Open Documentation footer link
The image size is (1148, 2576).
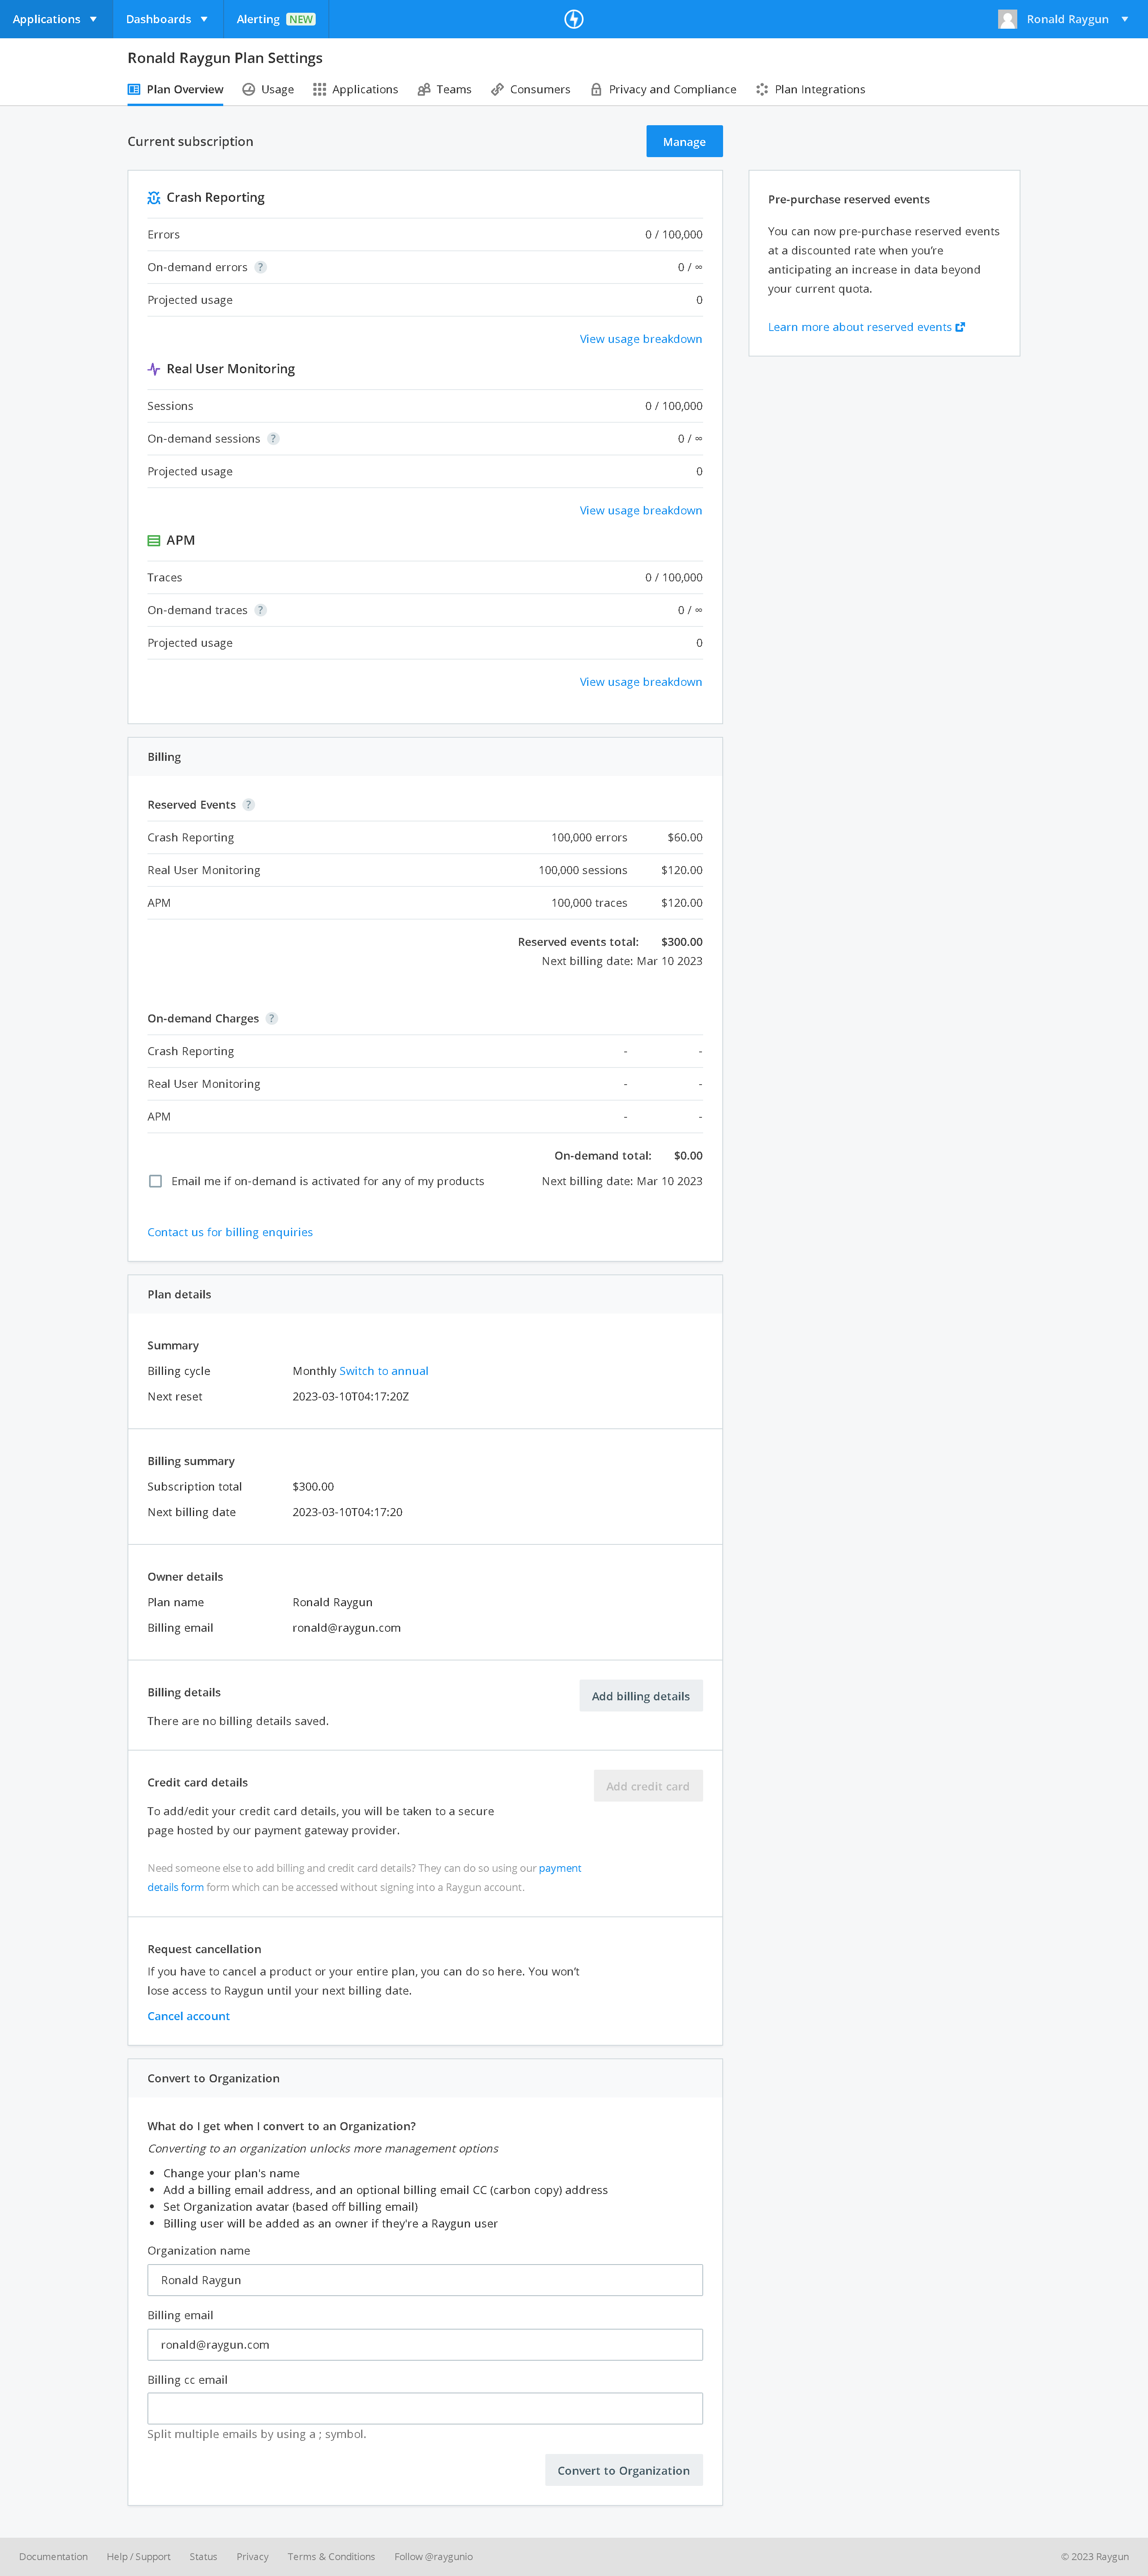coord(53,2557)
